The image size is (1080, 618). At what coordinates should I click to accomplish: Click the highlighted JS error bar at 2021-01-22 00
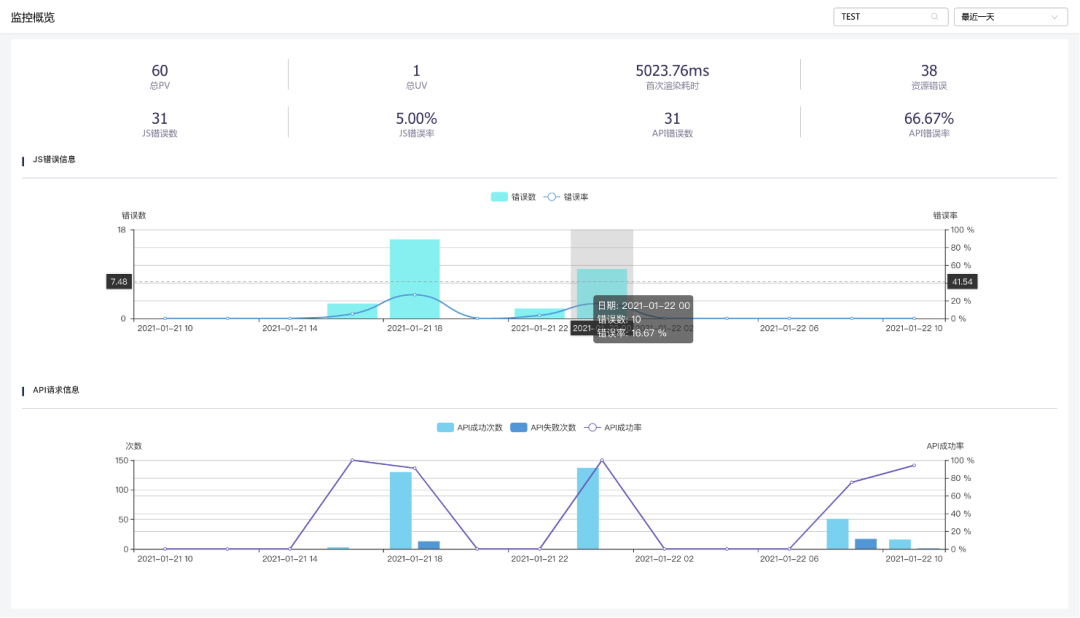602,293
